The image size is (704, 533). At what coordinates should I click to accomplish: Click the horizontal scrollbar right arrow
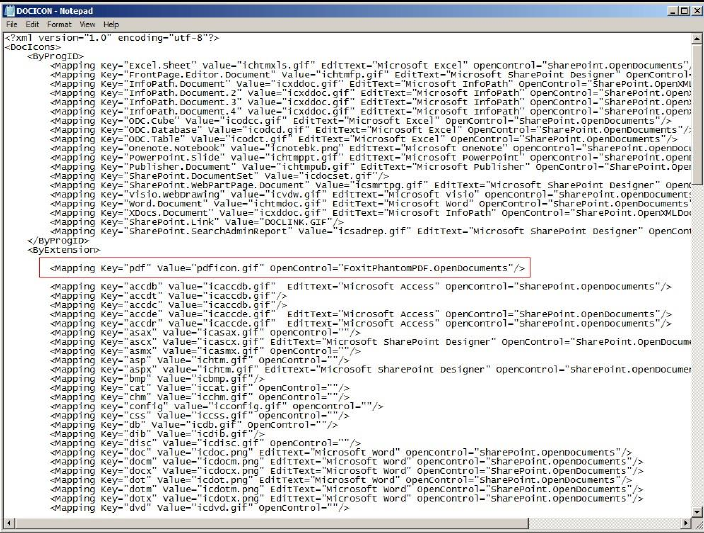(x=686, y=523)
